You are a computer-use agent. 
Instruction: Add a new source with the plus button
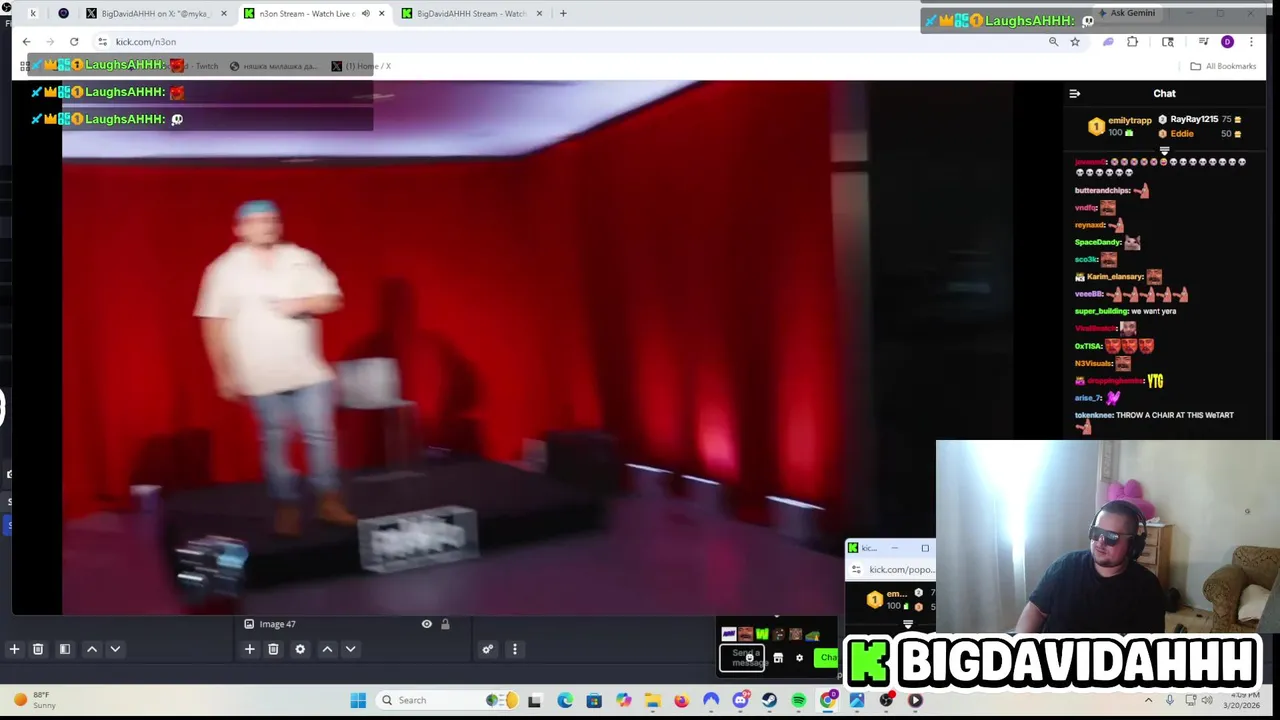click(x=250, y=649)
